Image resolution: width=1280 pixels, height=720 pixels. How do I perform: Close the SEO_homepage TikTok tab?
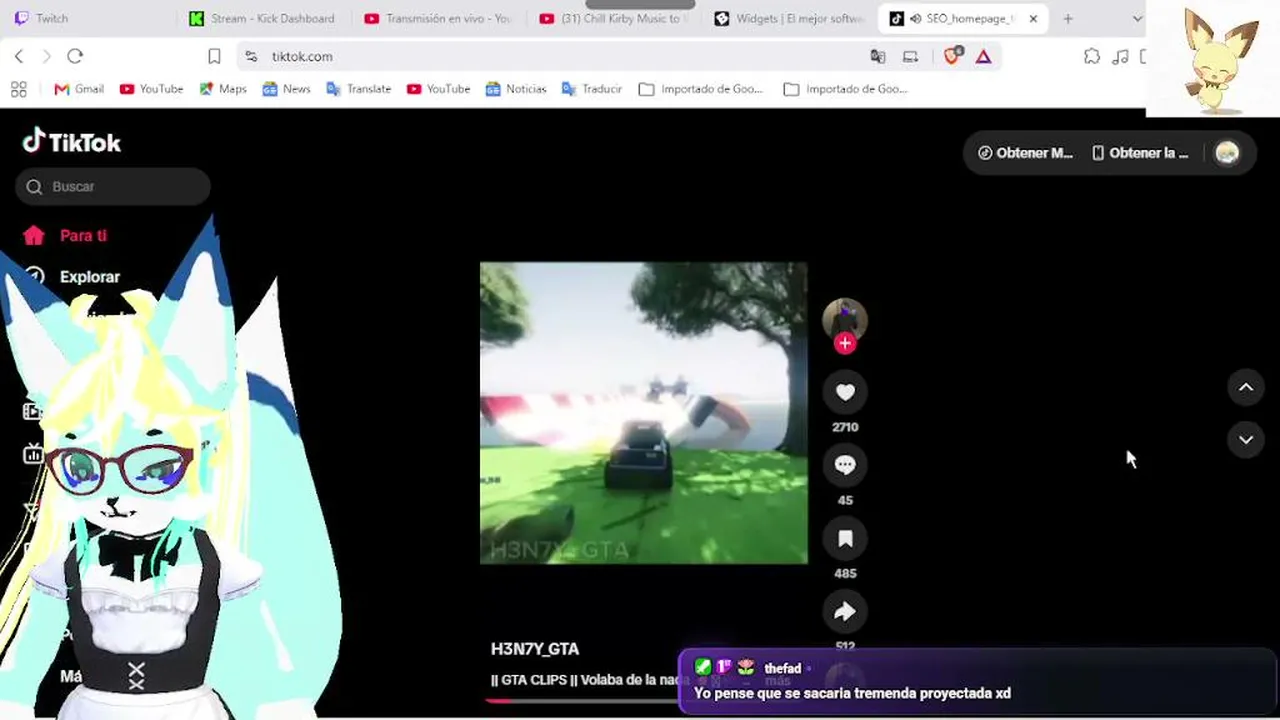pyautogui.click(x=1033, y=19)
